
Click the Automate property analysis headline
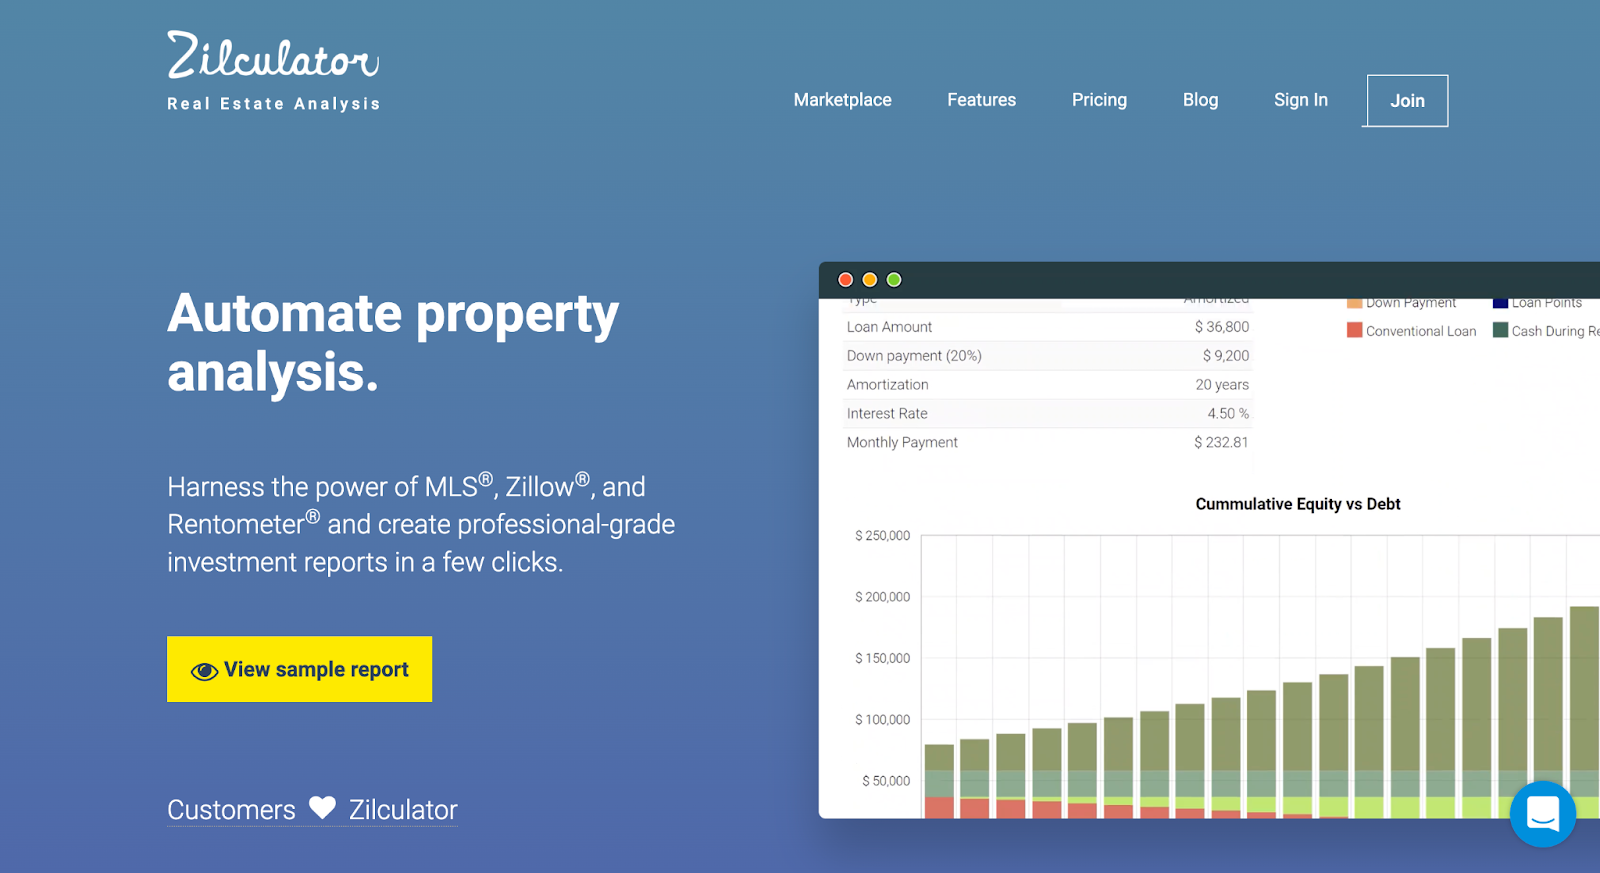click(393, 343)
